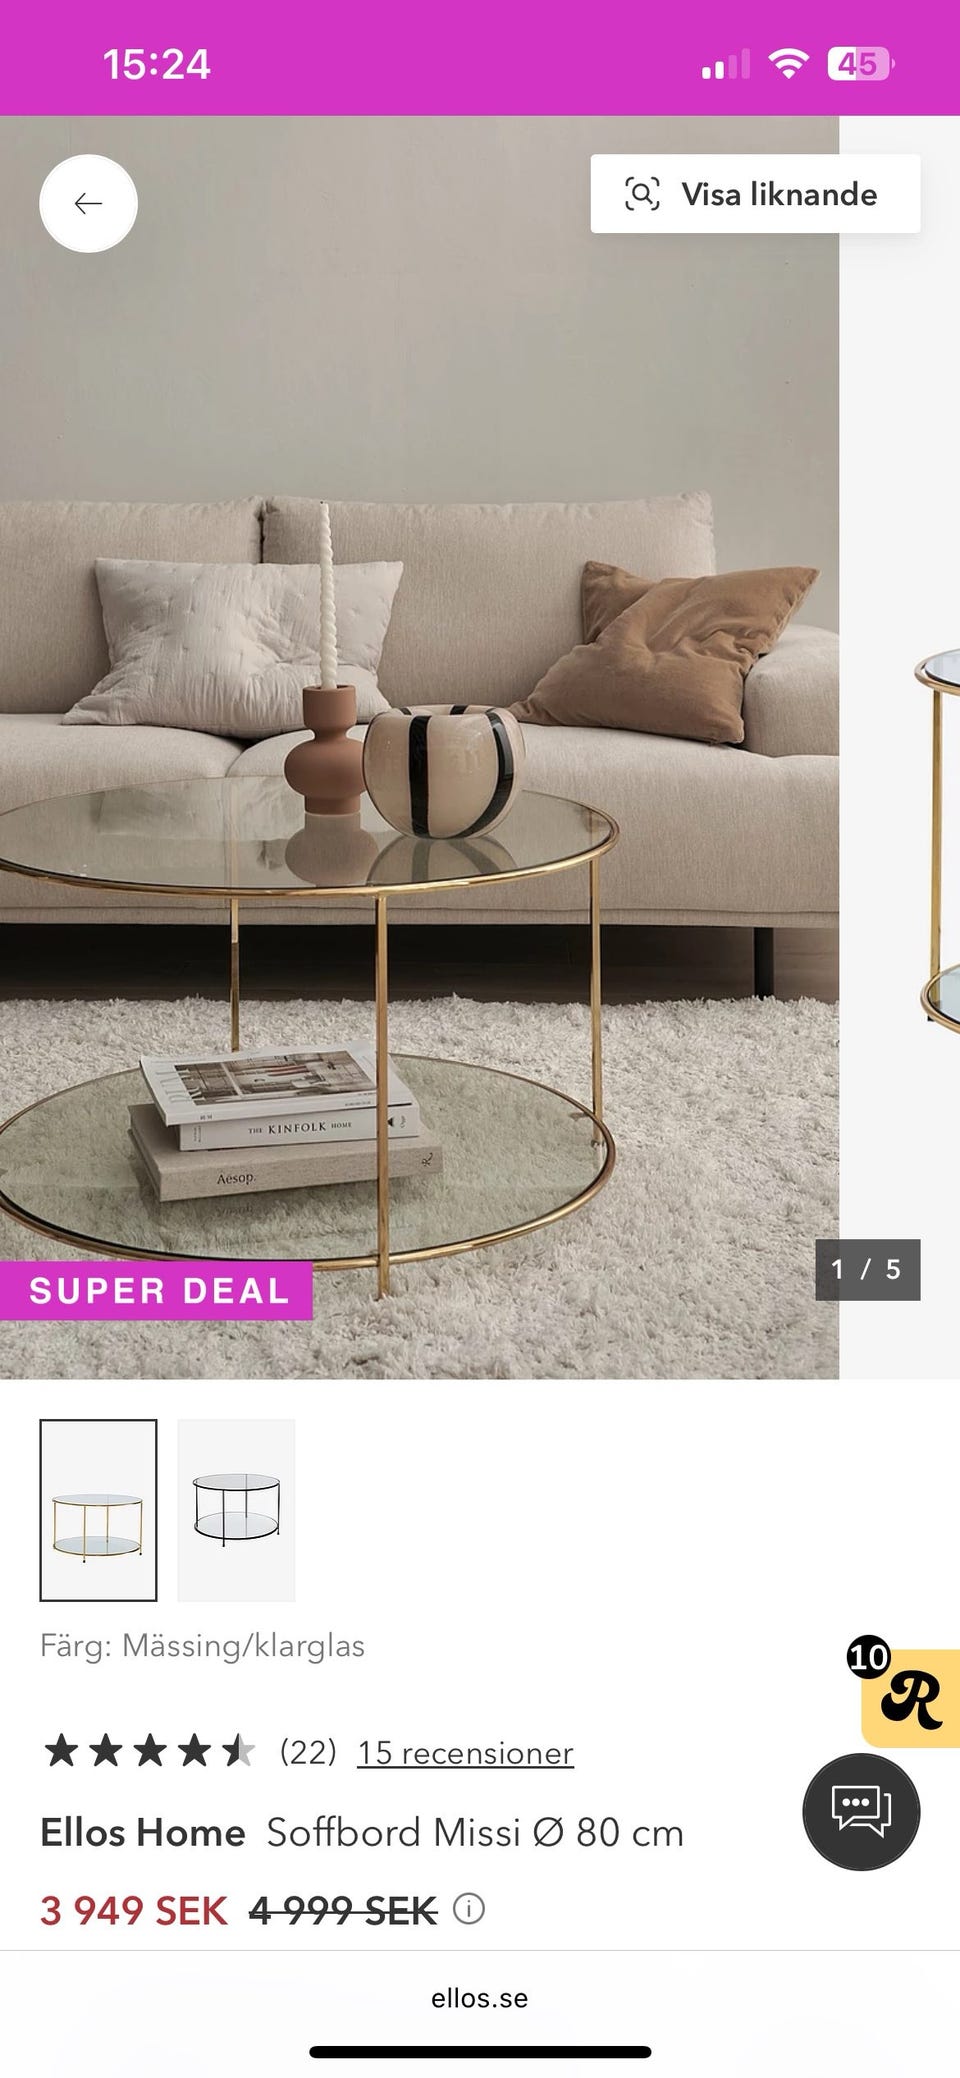Tap the SUPER DEAL badge
The image size is (960, 2078).
point(156,1291)
